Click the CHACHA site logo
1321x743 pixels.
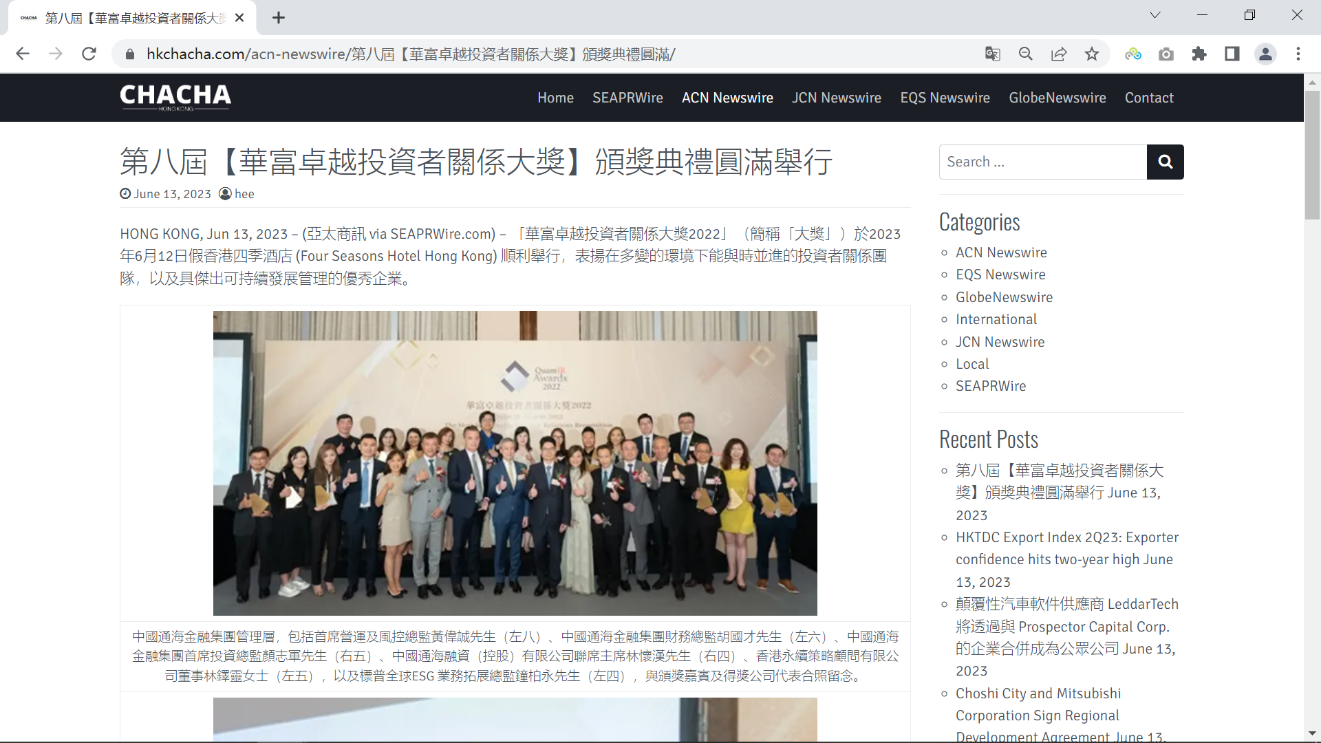click(x=175, y=97)
